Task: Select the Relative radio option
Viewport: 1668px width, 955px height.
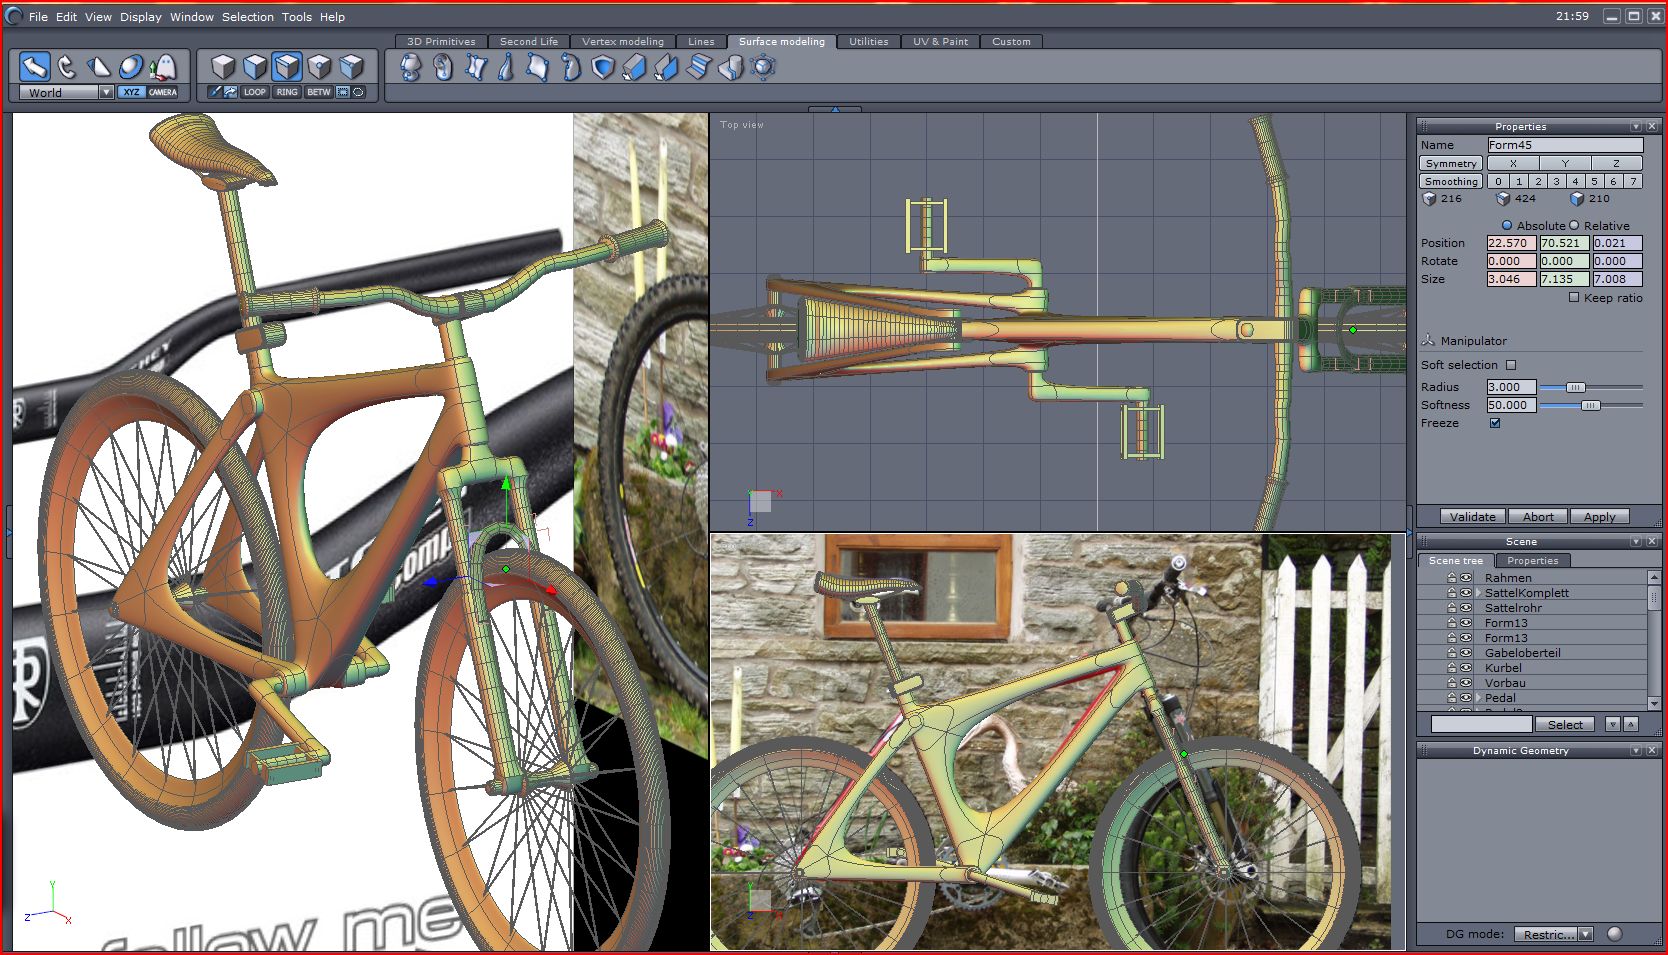Action: click(1574, 226)
